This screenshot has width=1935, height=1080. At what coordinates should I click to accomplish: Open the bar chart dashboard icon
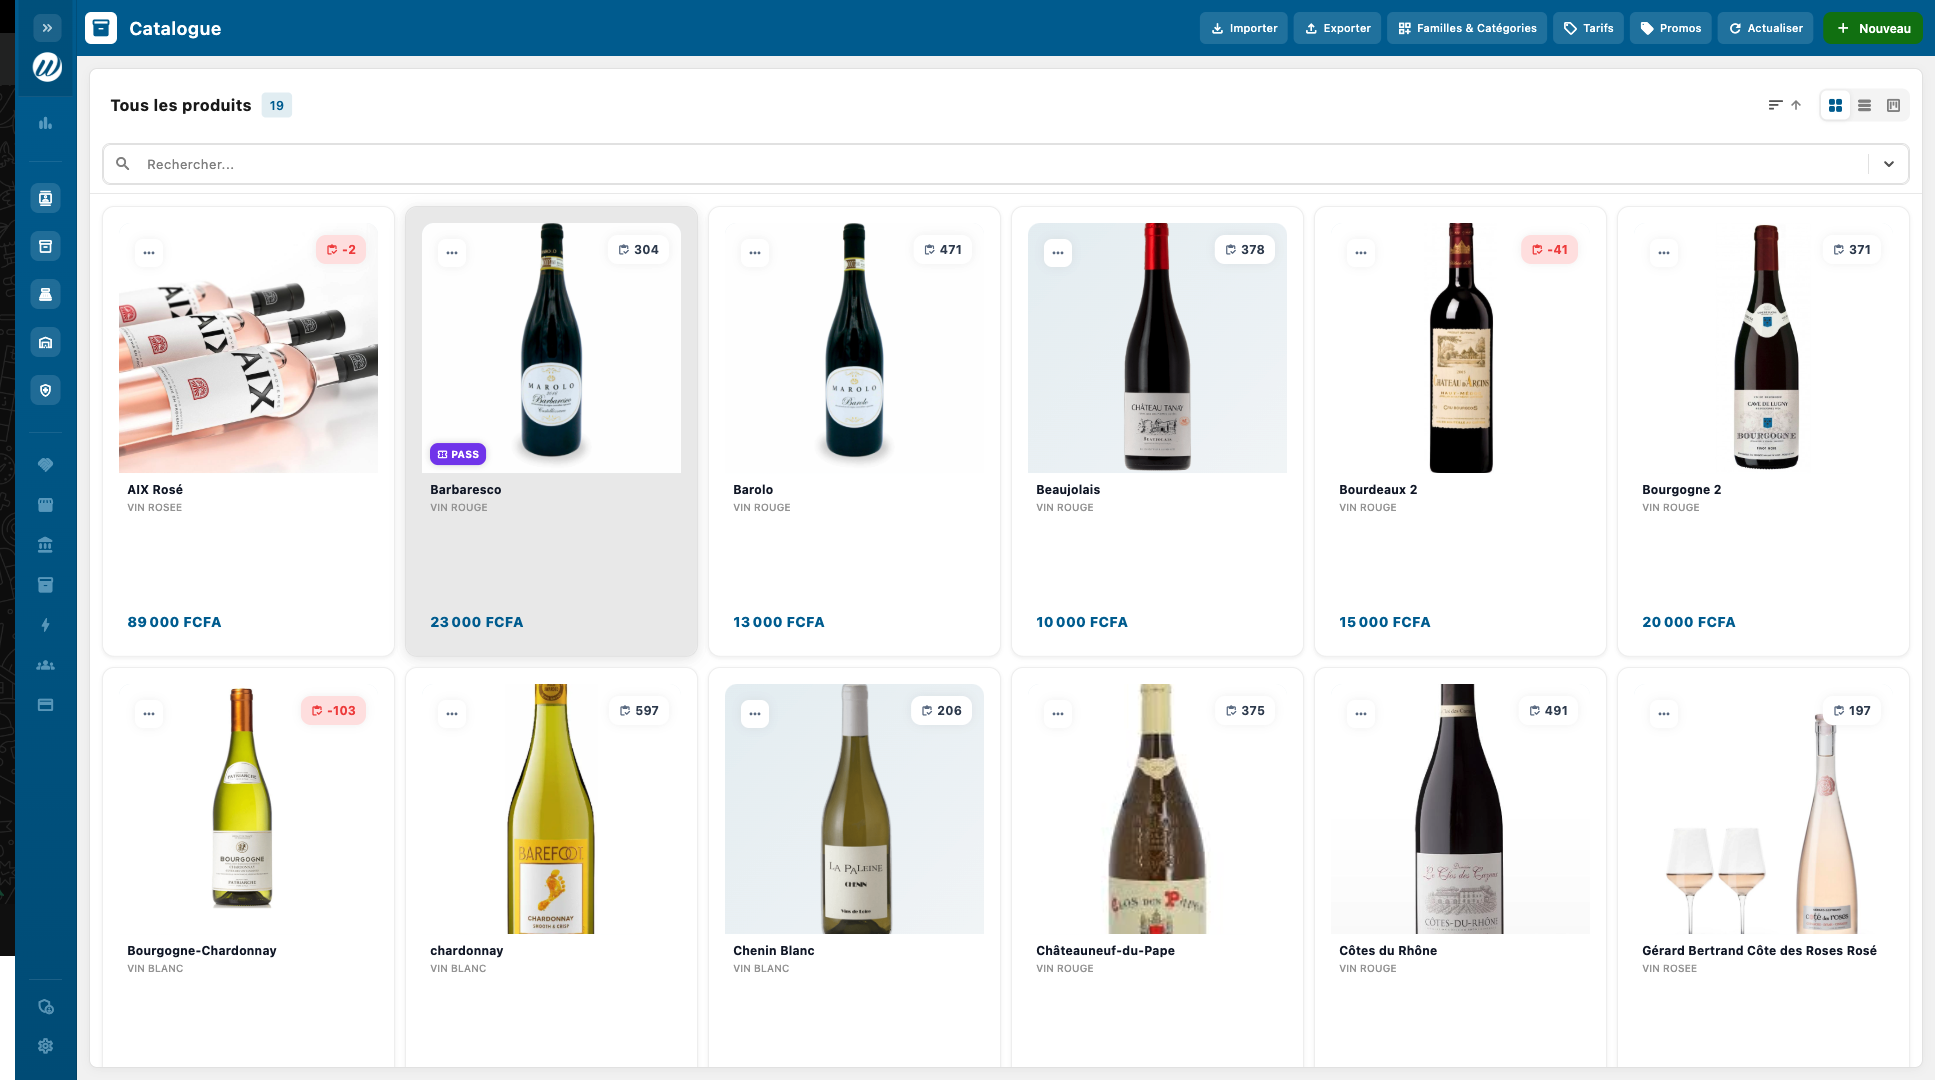click(x=45, y=123)
